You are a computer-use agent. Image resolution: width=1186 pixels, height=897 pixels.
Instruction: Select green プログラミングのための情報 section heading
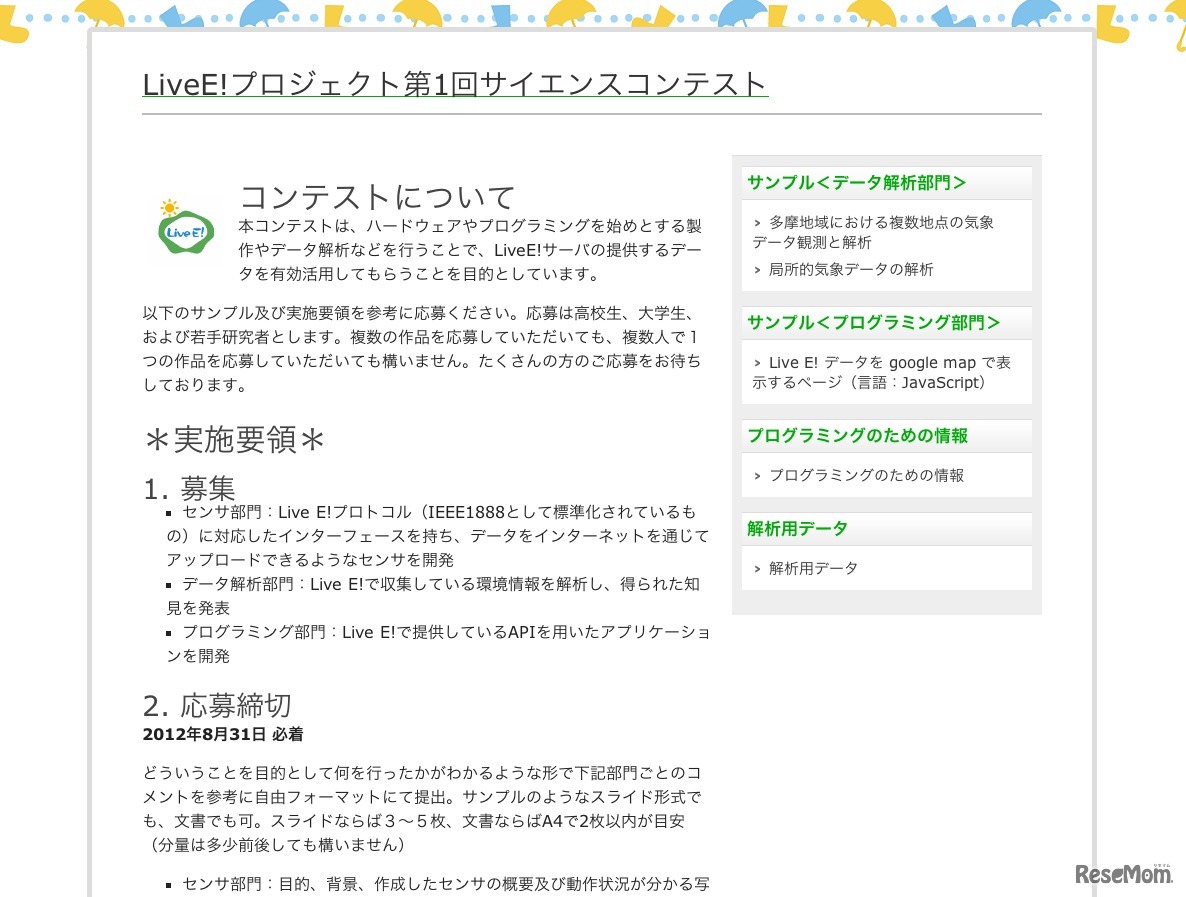point(857,436)
